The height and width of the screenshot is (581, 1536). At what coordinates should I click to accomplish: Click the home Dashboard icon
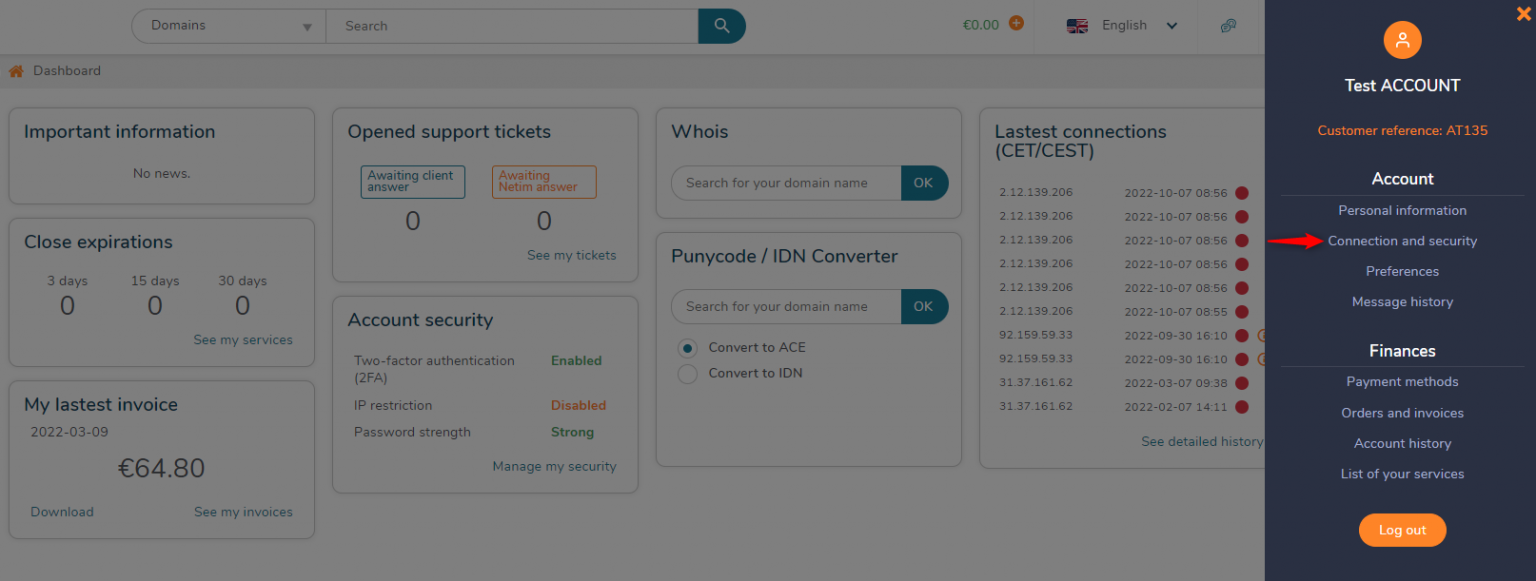tap(15, 70)
